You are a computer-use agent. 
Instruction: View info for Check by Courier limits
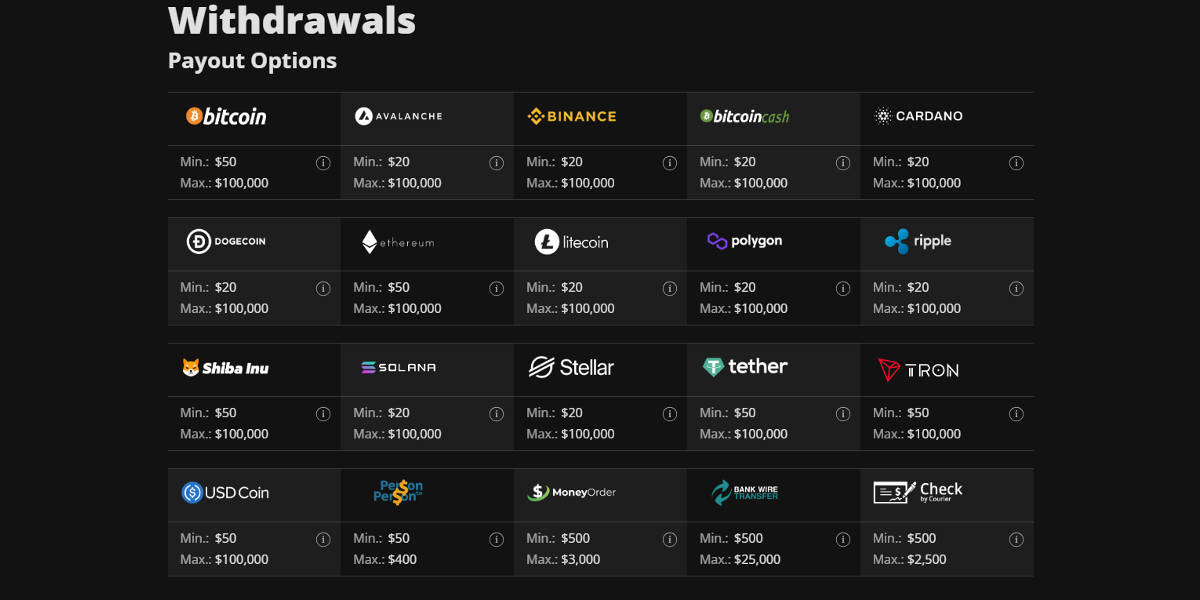coord(1016,540)
